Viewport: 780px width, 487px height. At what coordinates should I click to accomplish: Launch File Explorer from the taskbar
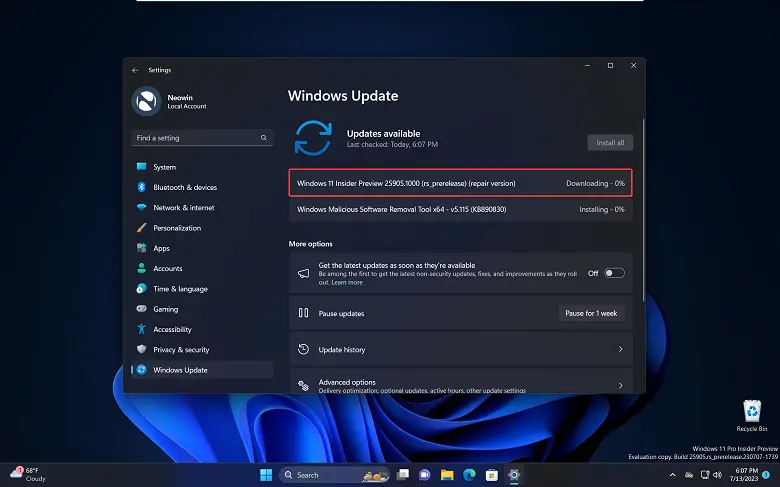tap(447, 475)
